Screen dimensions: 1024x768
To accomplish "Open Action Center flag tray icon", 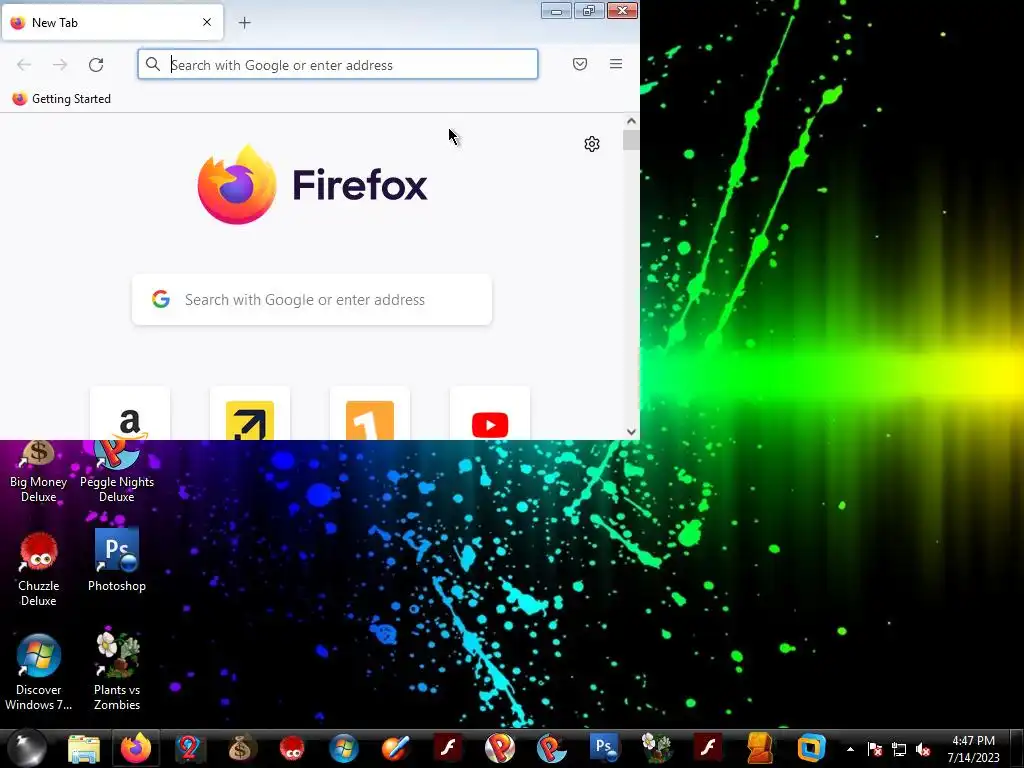I will (x=875, y=749).
